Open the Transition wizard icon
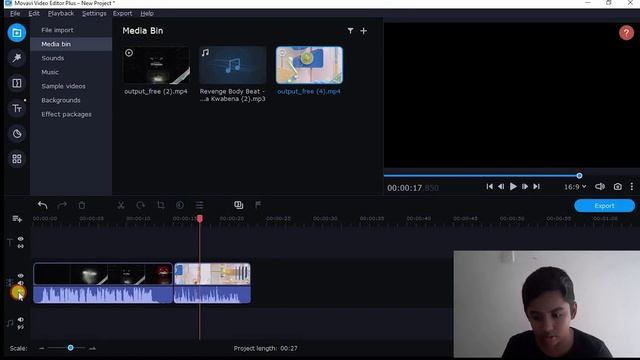Image resolution: width=640 pixels, height=360 pixels. coord(238,205)
